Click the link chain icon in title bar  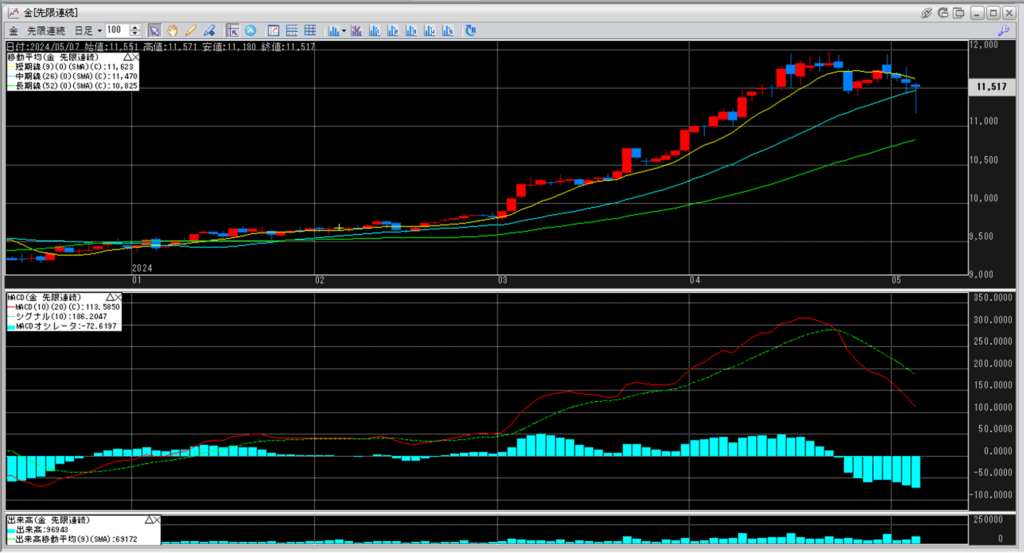[x=926, y=12]
